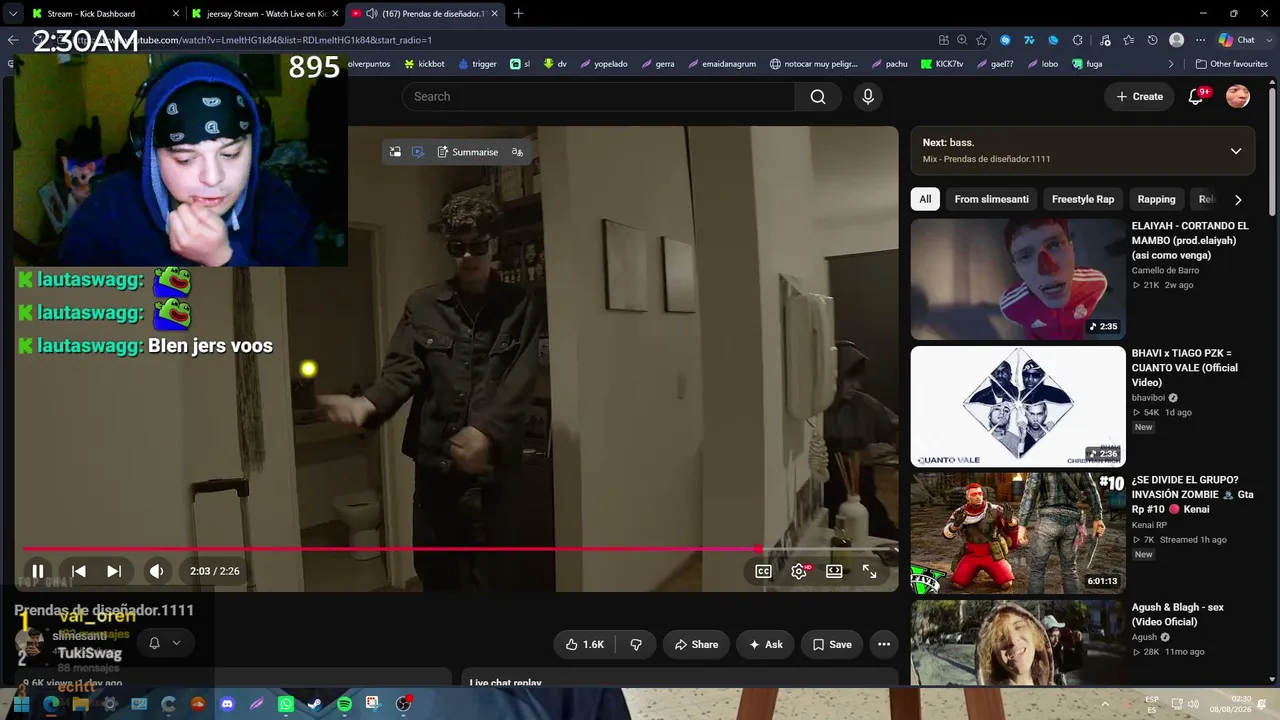Screen dimensions: 1280x720
Task: Skip to the previous video
Action: [x=78, y=571]
